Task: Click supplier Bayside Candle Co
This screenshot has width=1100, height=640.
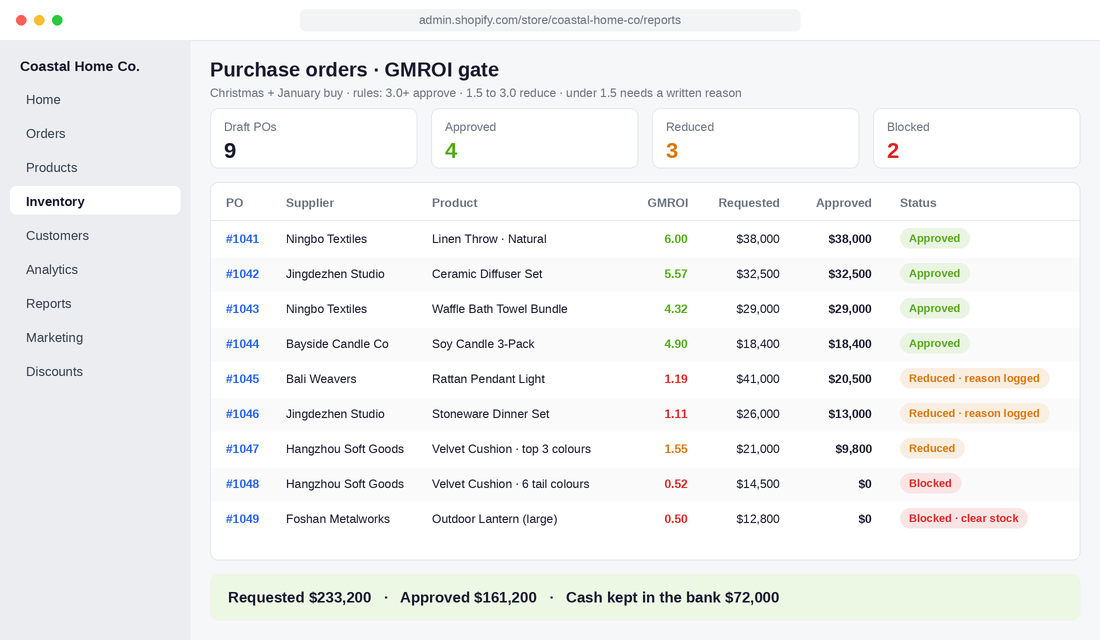Action: click(337, 344)
